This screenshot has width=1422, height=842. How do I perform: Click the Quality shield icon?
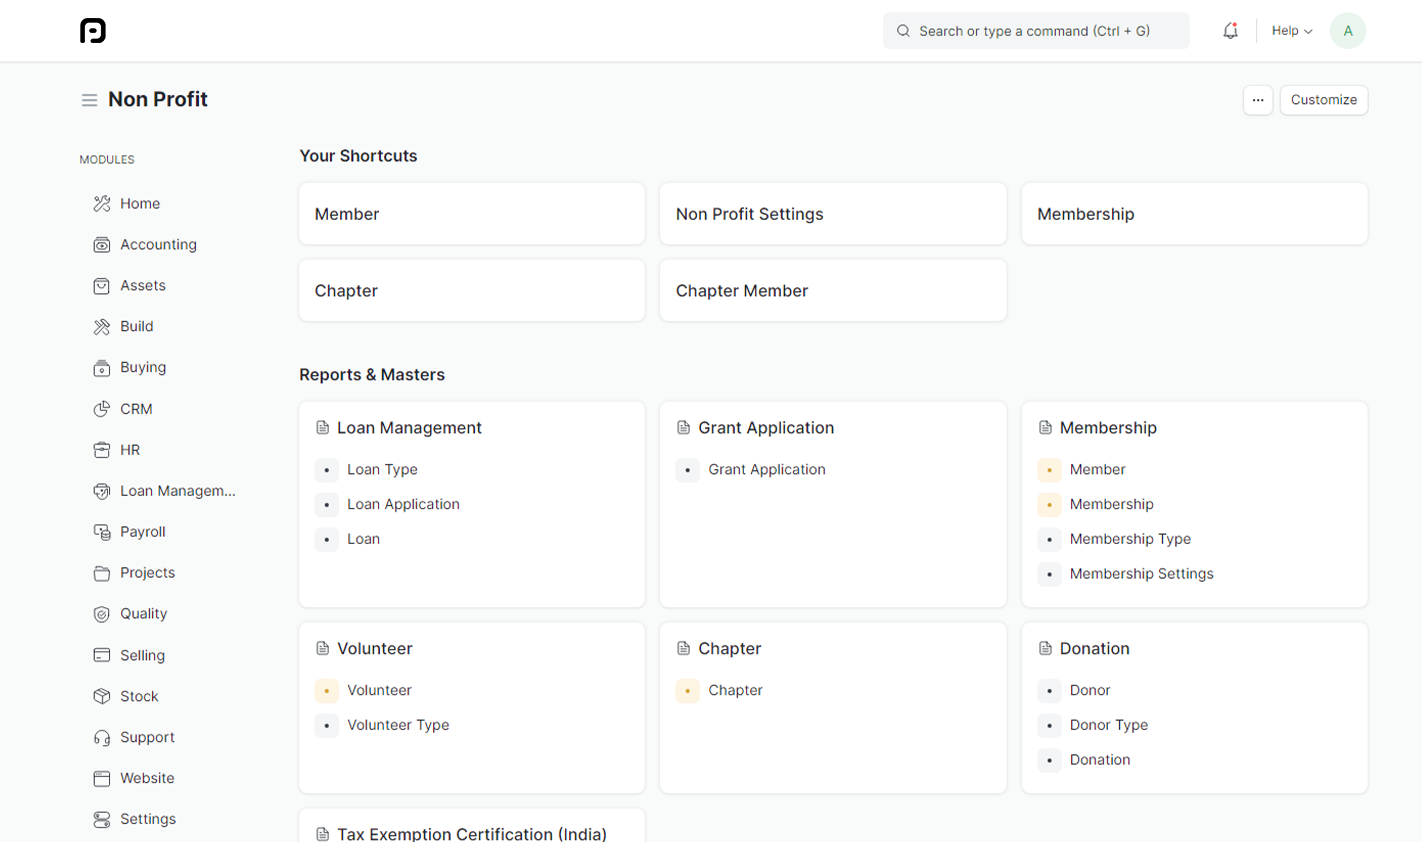(102, 614)
